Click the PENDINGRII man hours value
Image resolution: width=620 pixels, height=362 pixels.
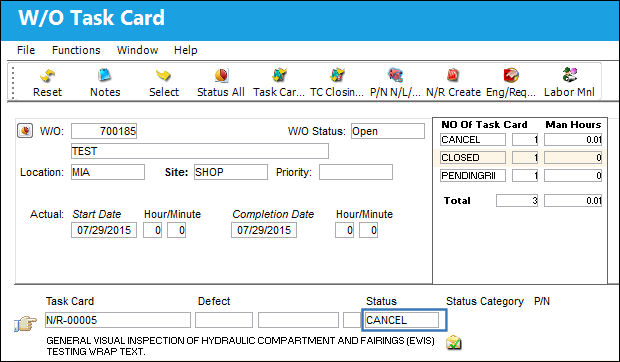pos(573,175)
